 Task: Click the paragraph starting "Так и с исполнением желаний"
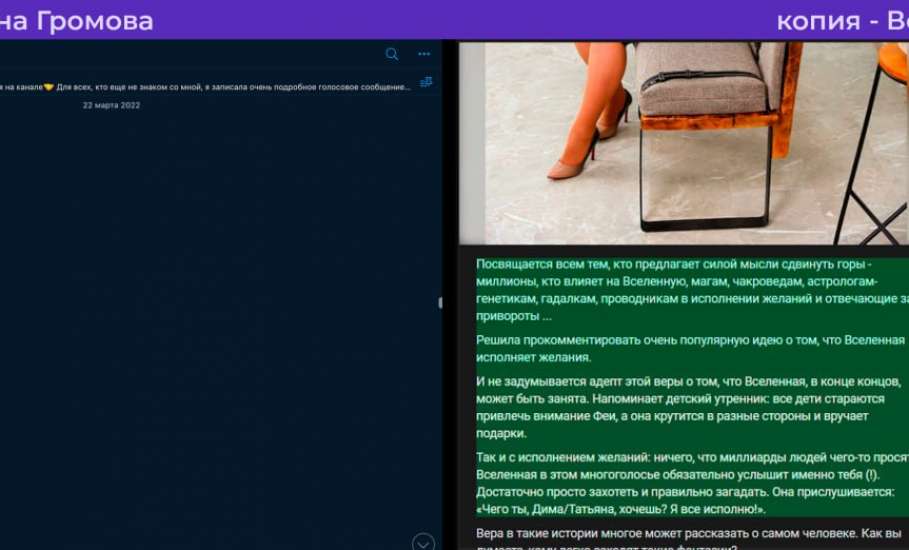(x=692, y=483)
